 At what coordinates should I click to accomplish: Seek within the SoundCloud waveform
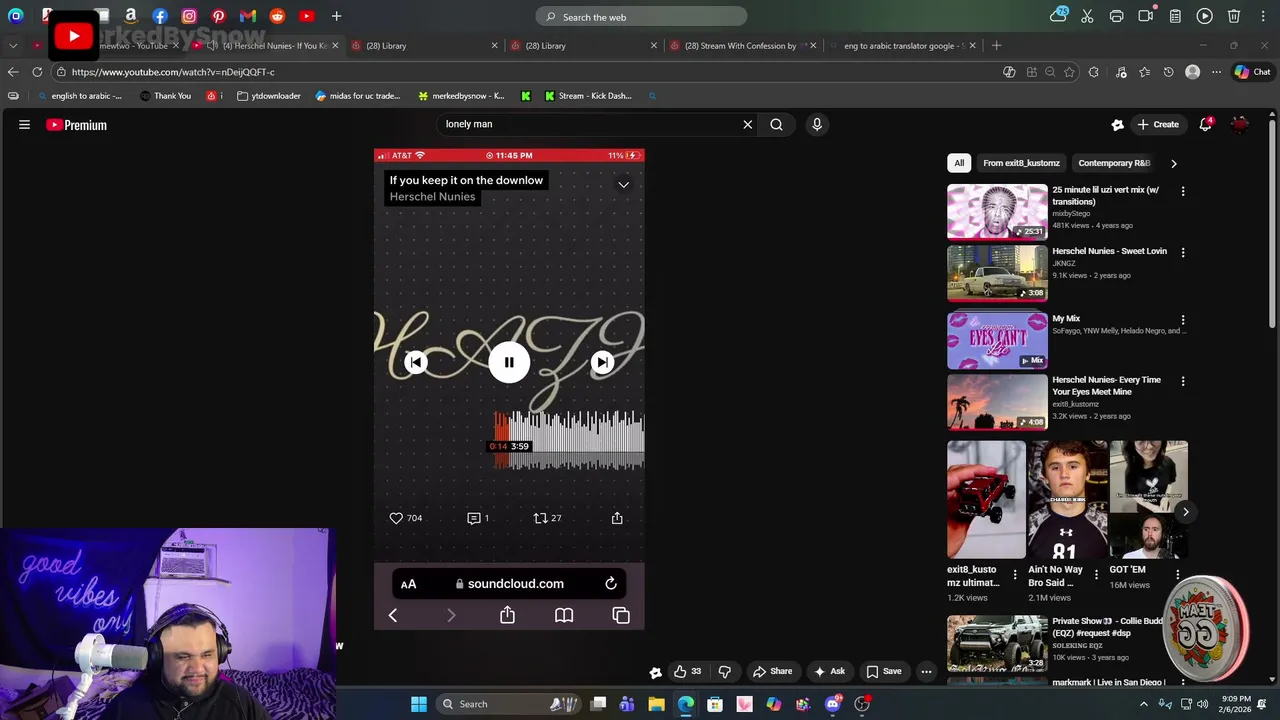[x=568, y=439]
